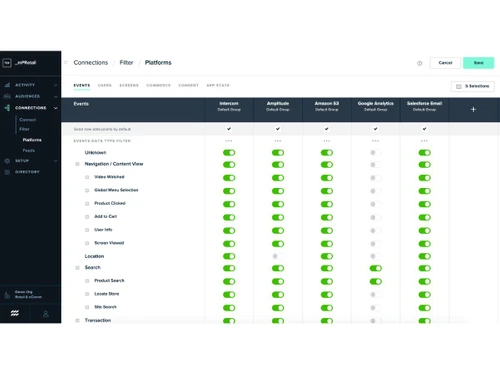Select the Events tab
The width and height of the screenshot is (500, 375).
point(82,85)
